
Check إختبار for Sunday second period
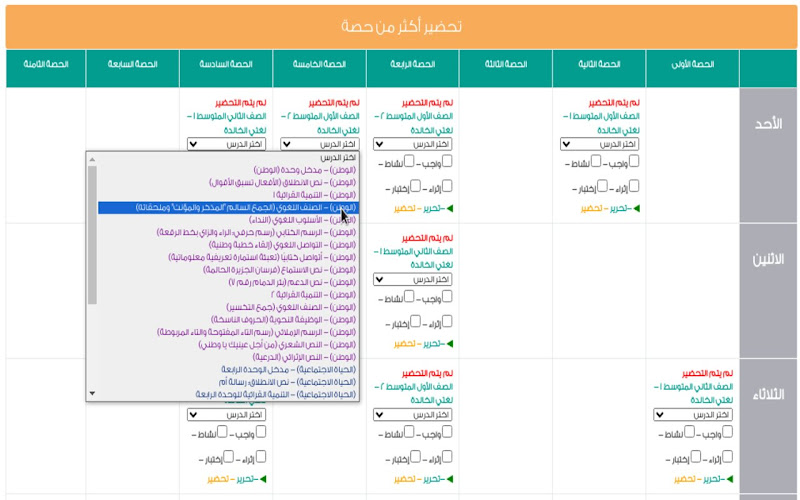[x=603, y=186]
